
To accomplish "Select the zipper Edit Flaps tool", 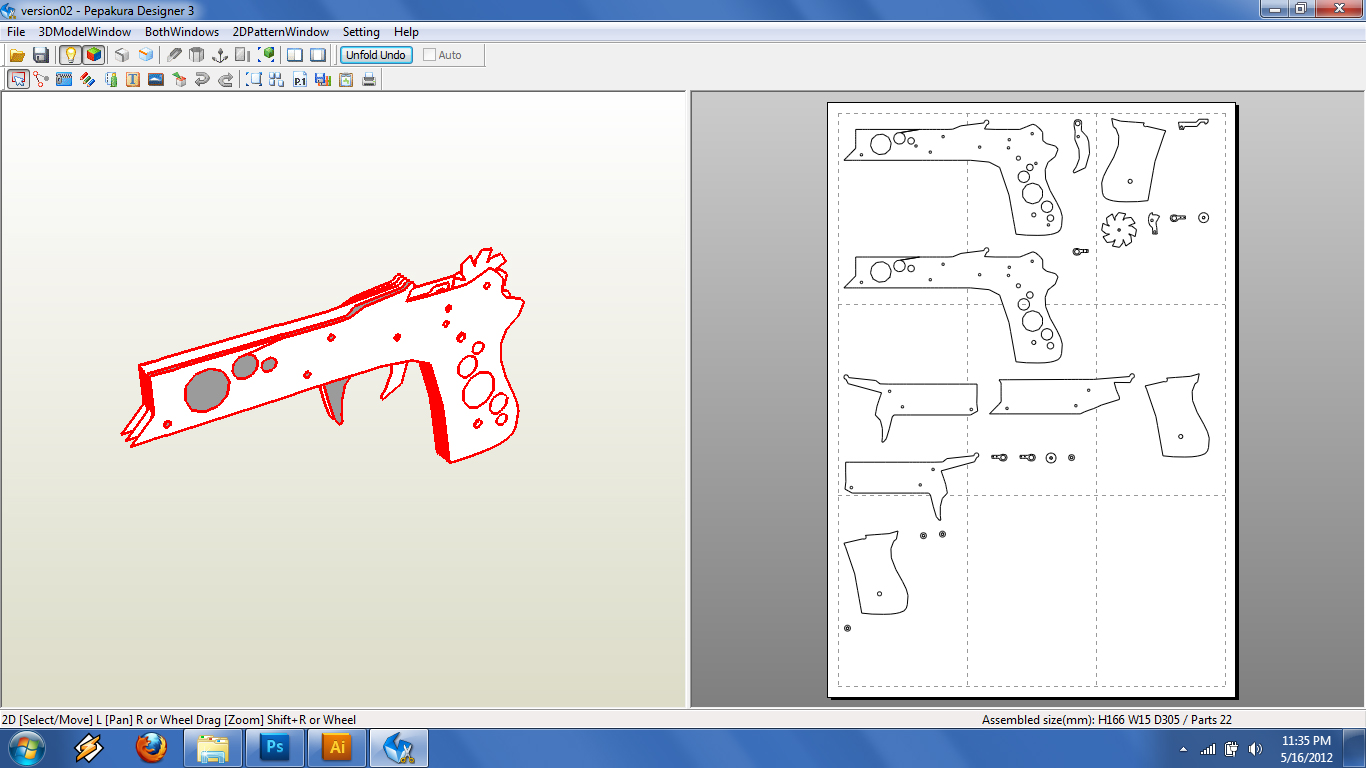I will coord(64,79).
